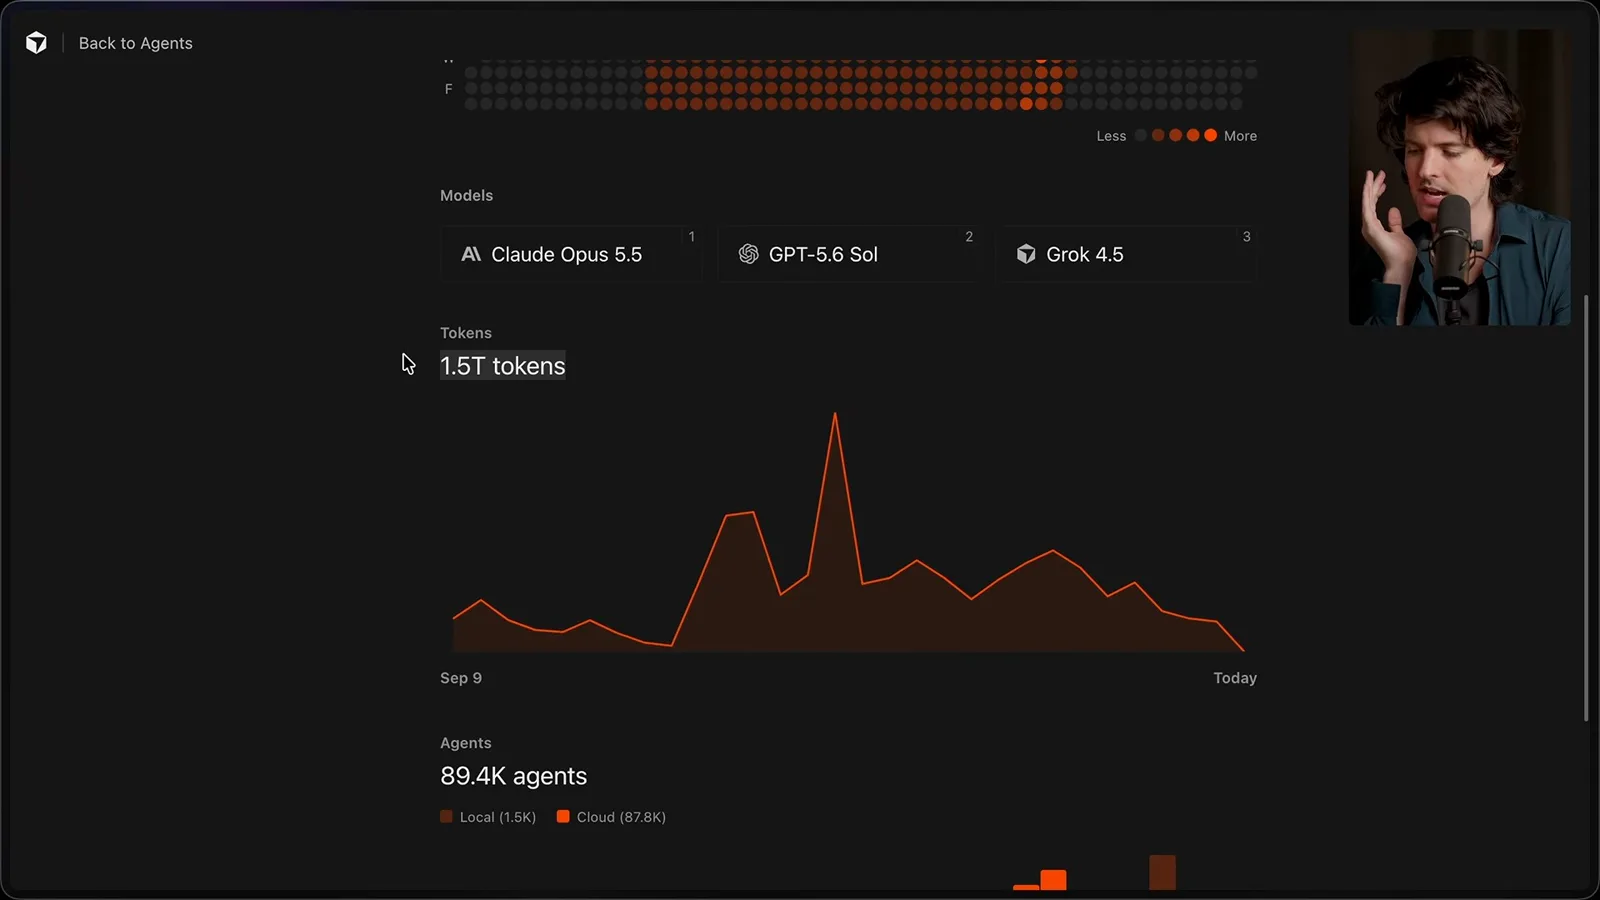Screen dimensions: 1600x900
Task: Click the Sep 9 axis label
Action: (x=461, y=678)
